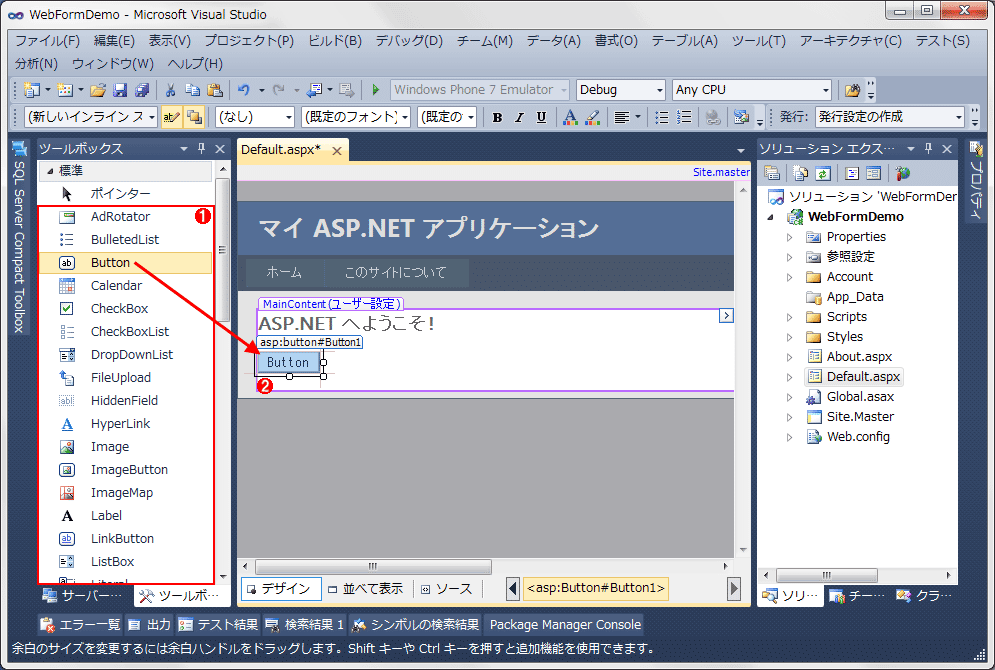Select Image control in toolbox
The height and width of the screenshot is (670, 995).
pyautogui.click(x=125, y=447)
